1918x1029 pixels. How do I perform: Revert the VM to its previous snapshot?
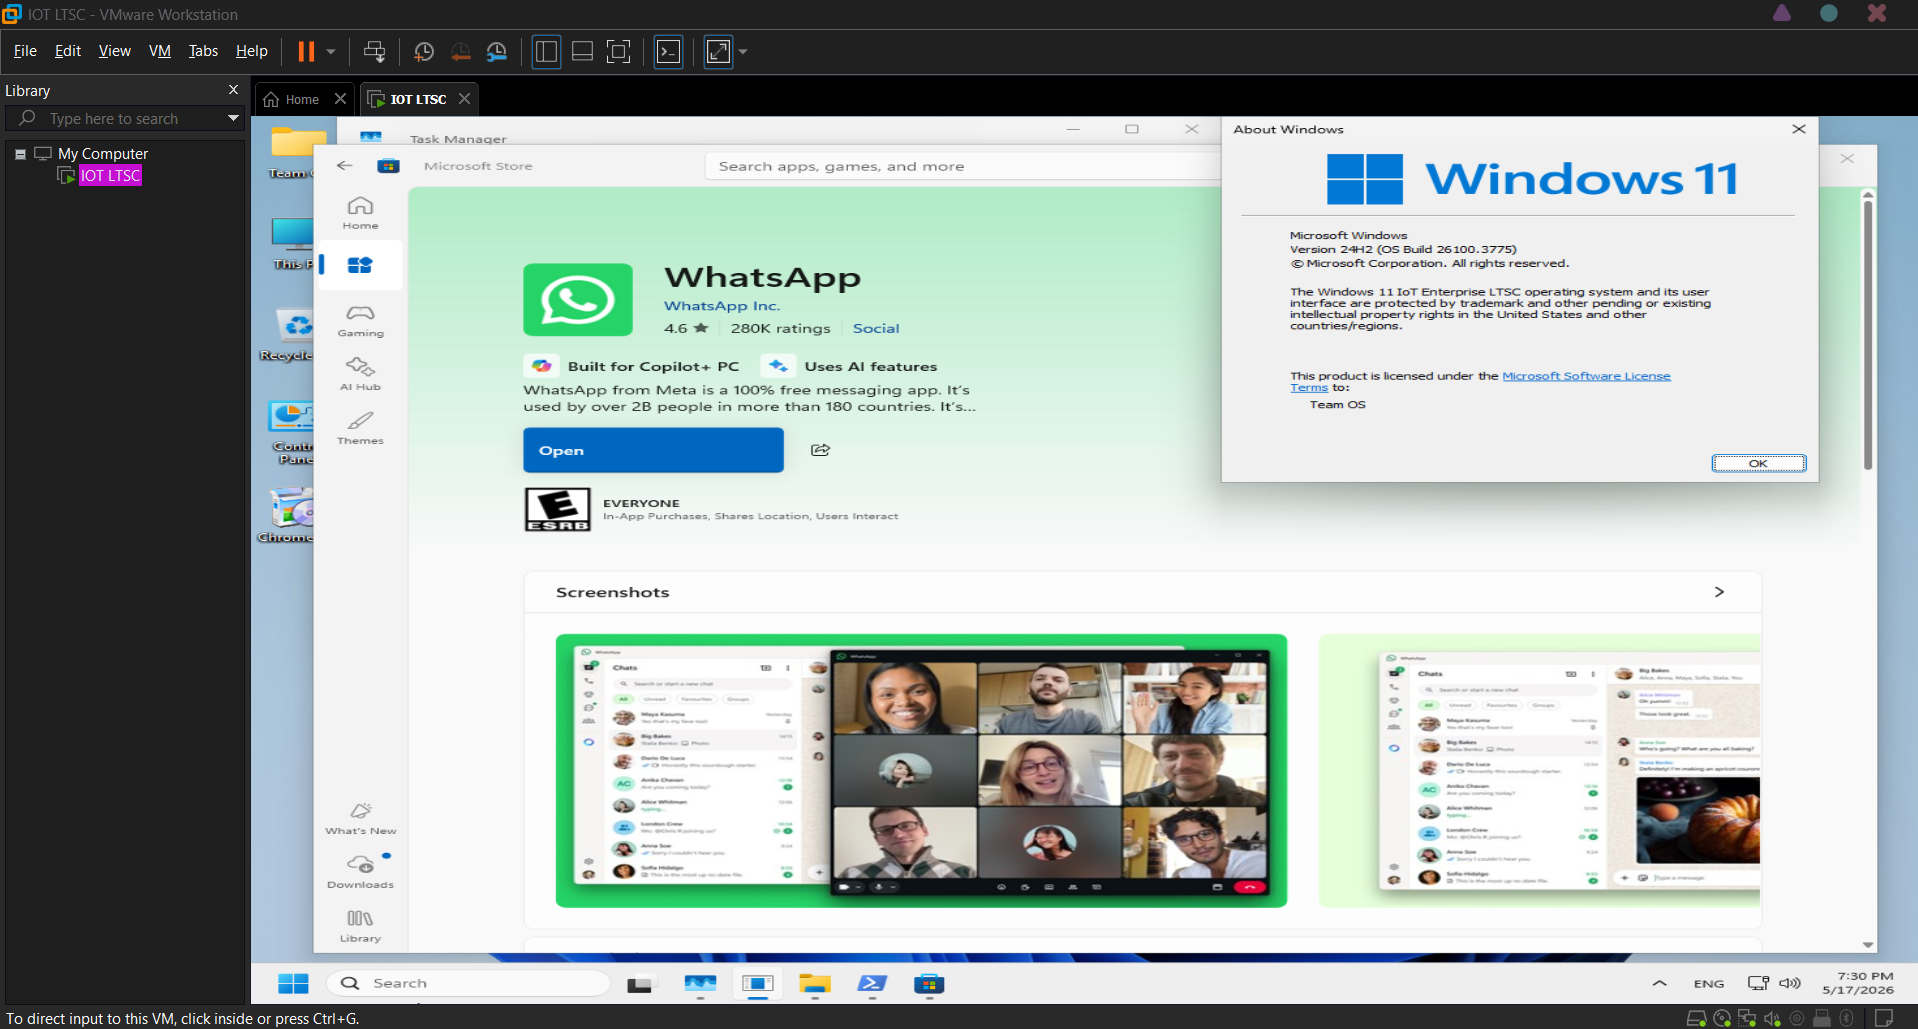461,51
